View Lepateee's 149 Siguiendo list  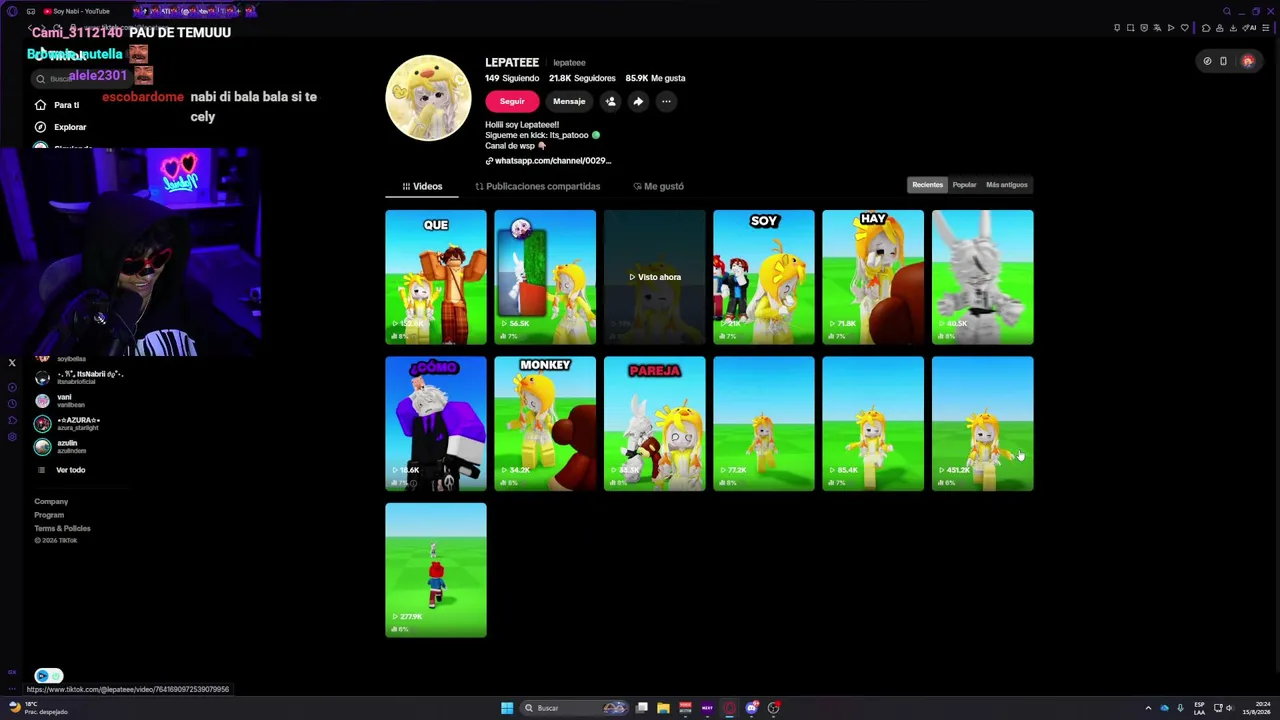(x=512, y=78)
